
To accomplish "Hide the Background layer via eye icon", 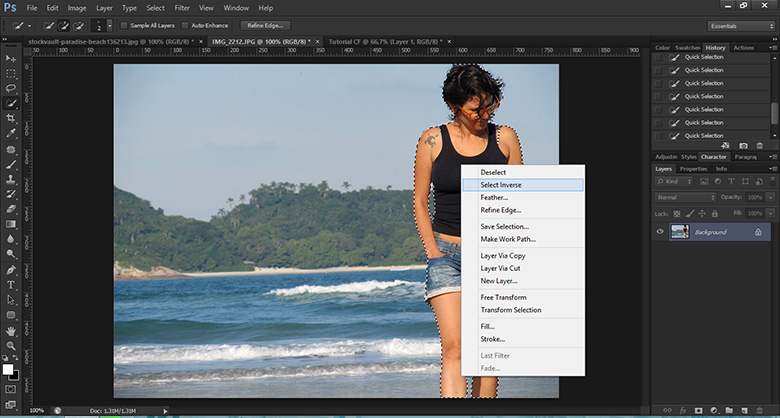I will 660,232.
